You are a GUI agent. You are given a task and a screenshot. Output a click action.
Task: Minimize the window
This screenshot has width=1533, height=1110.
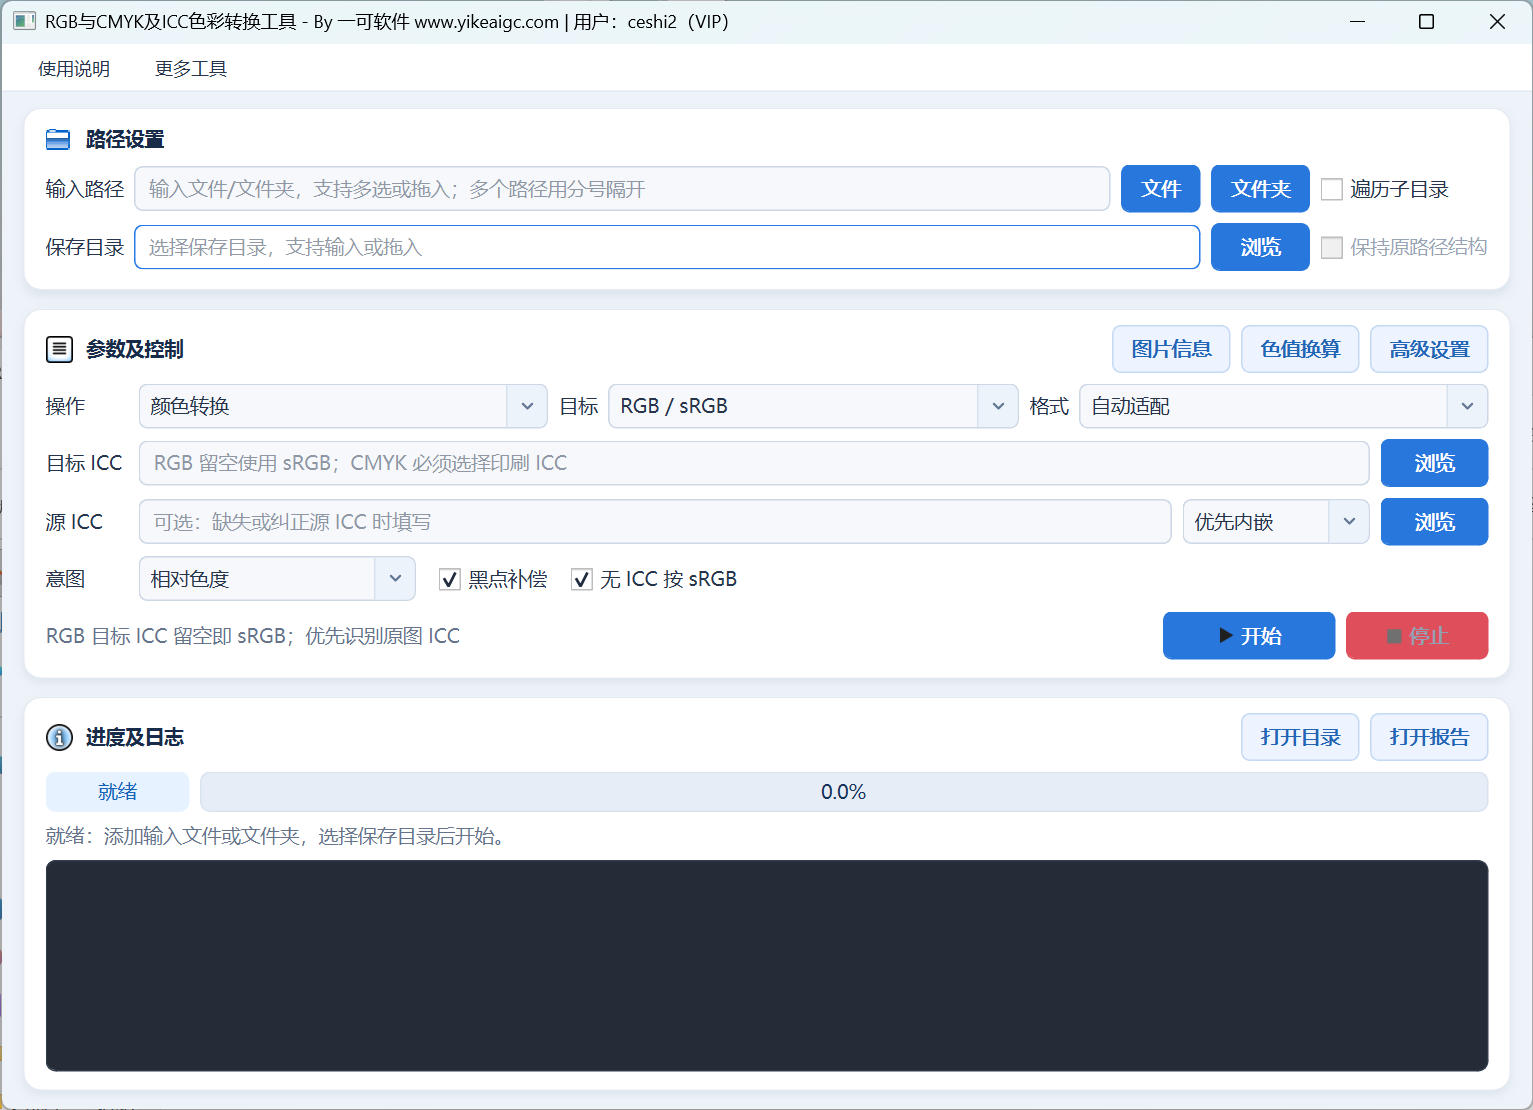1357,21
